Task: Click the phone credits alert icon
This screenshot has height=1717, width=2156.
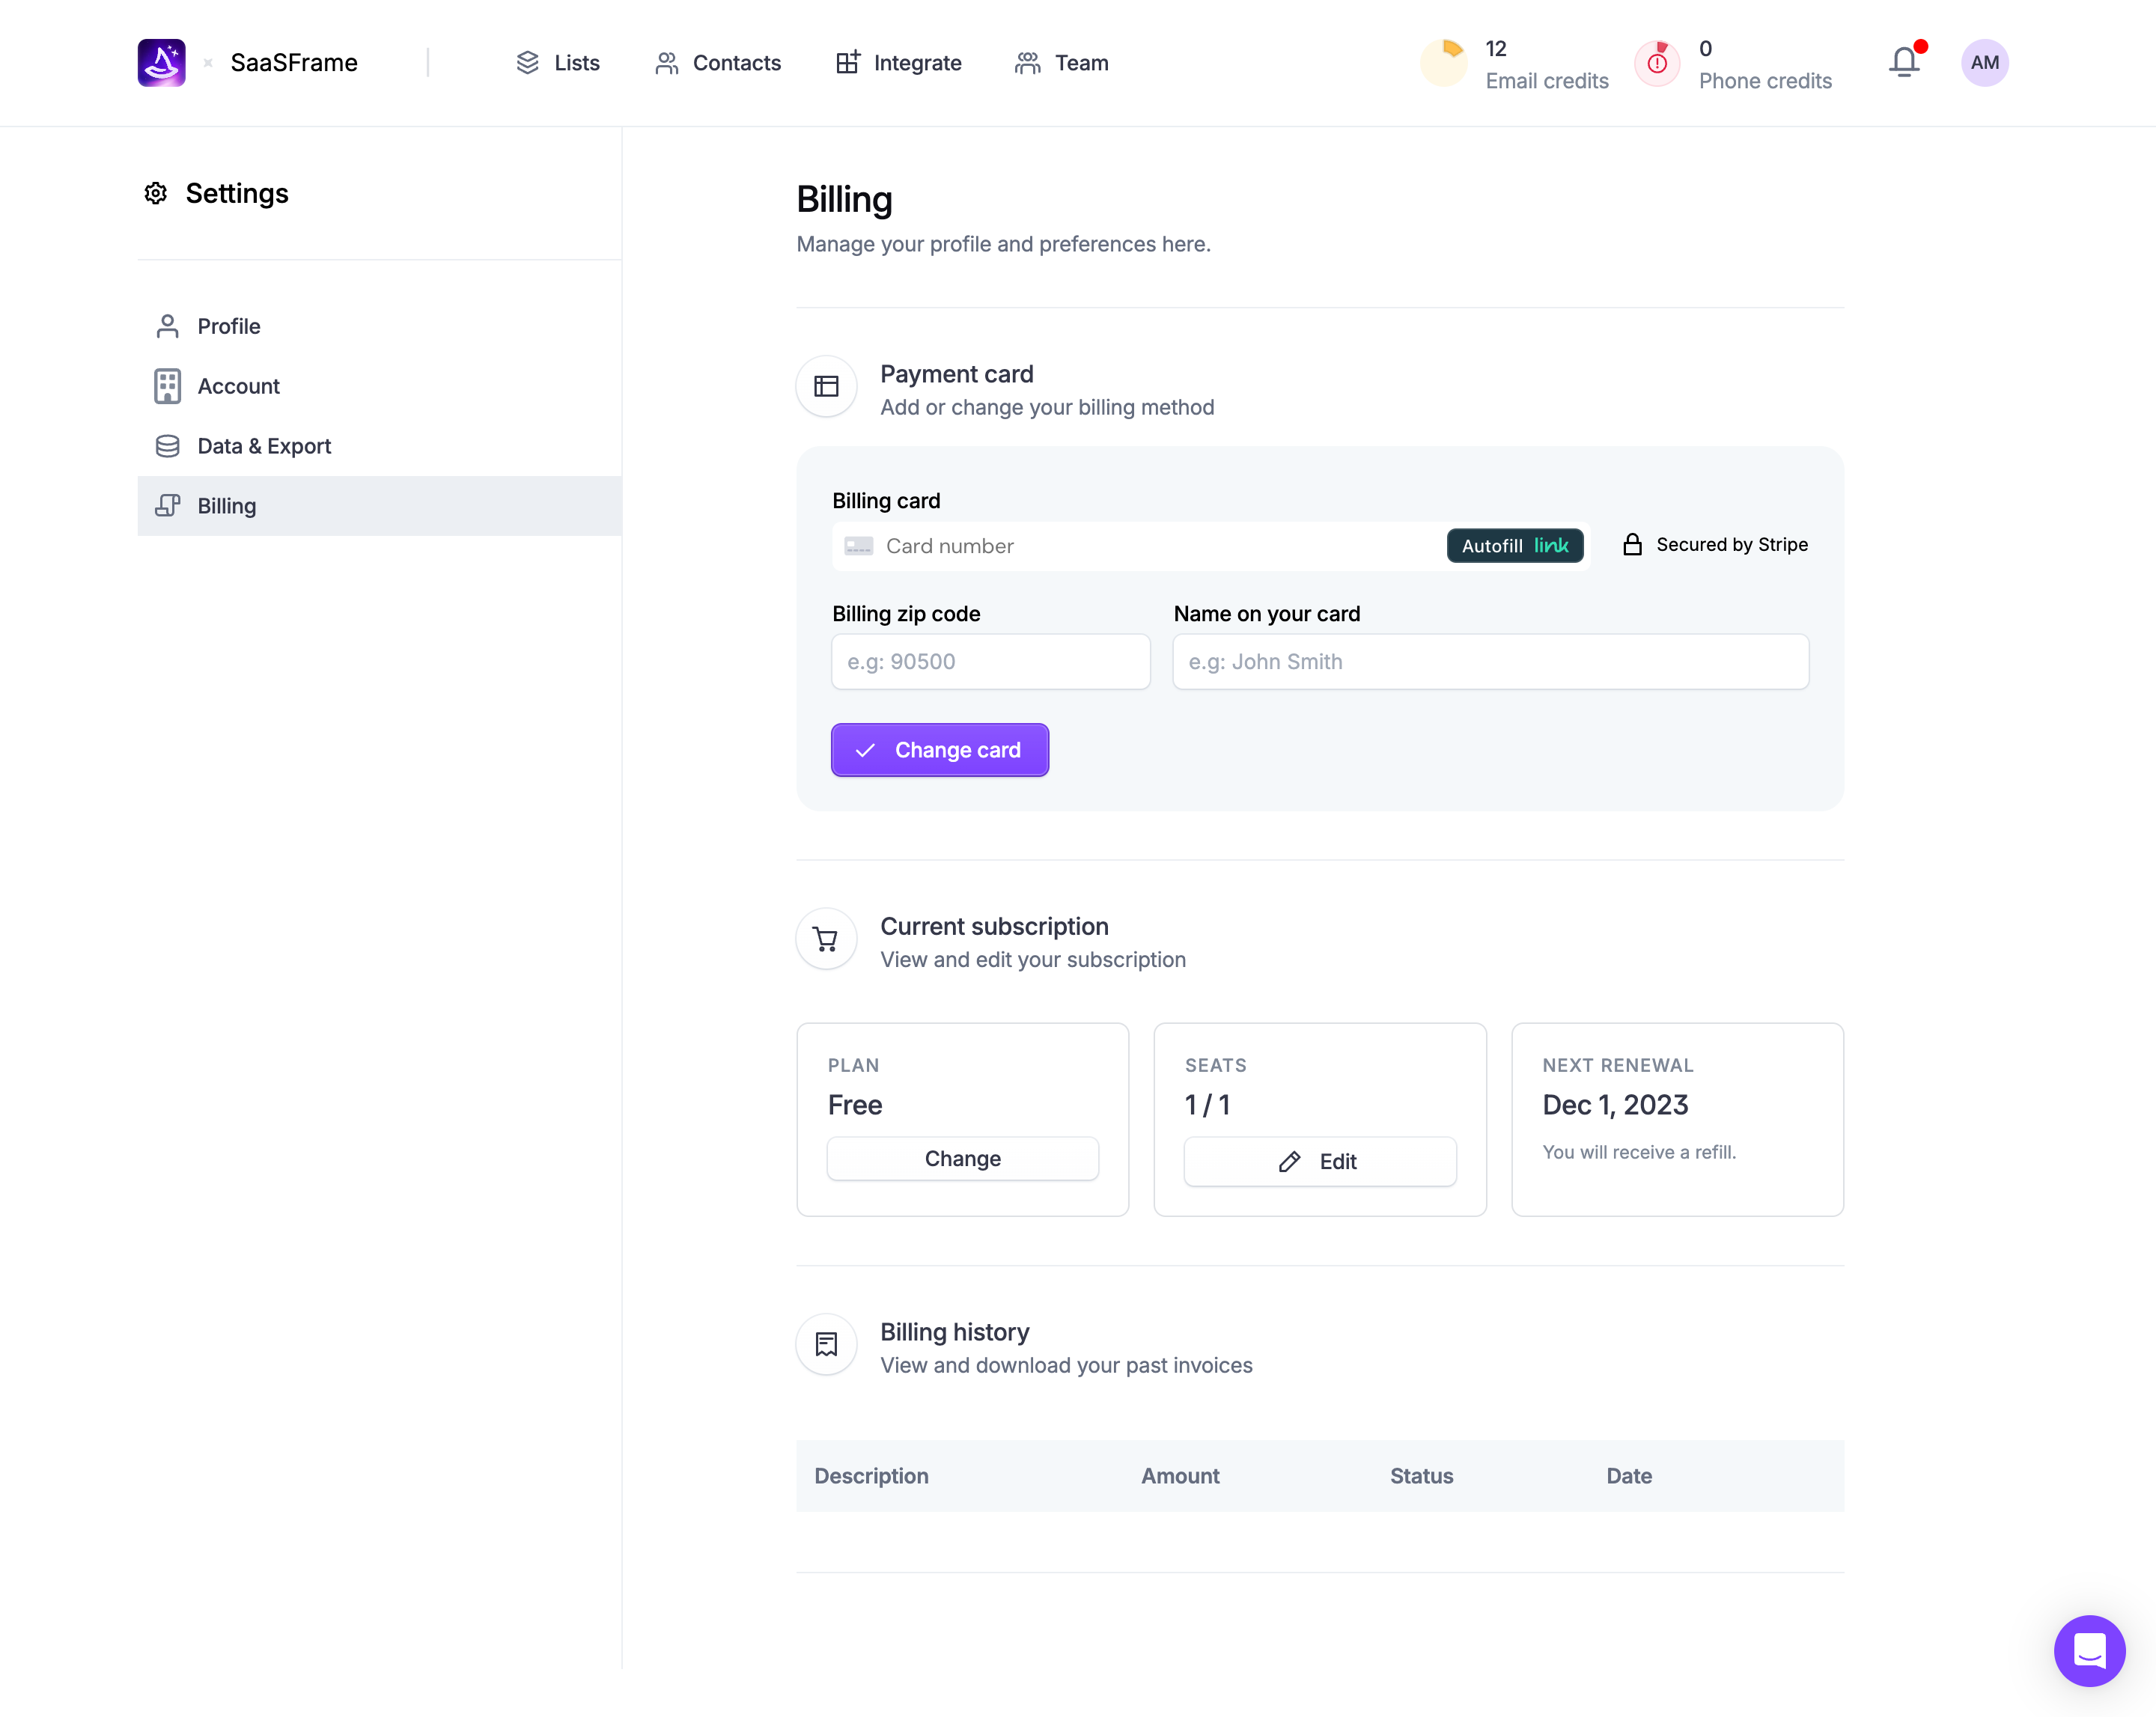Action: click(1657, 63)
